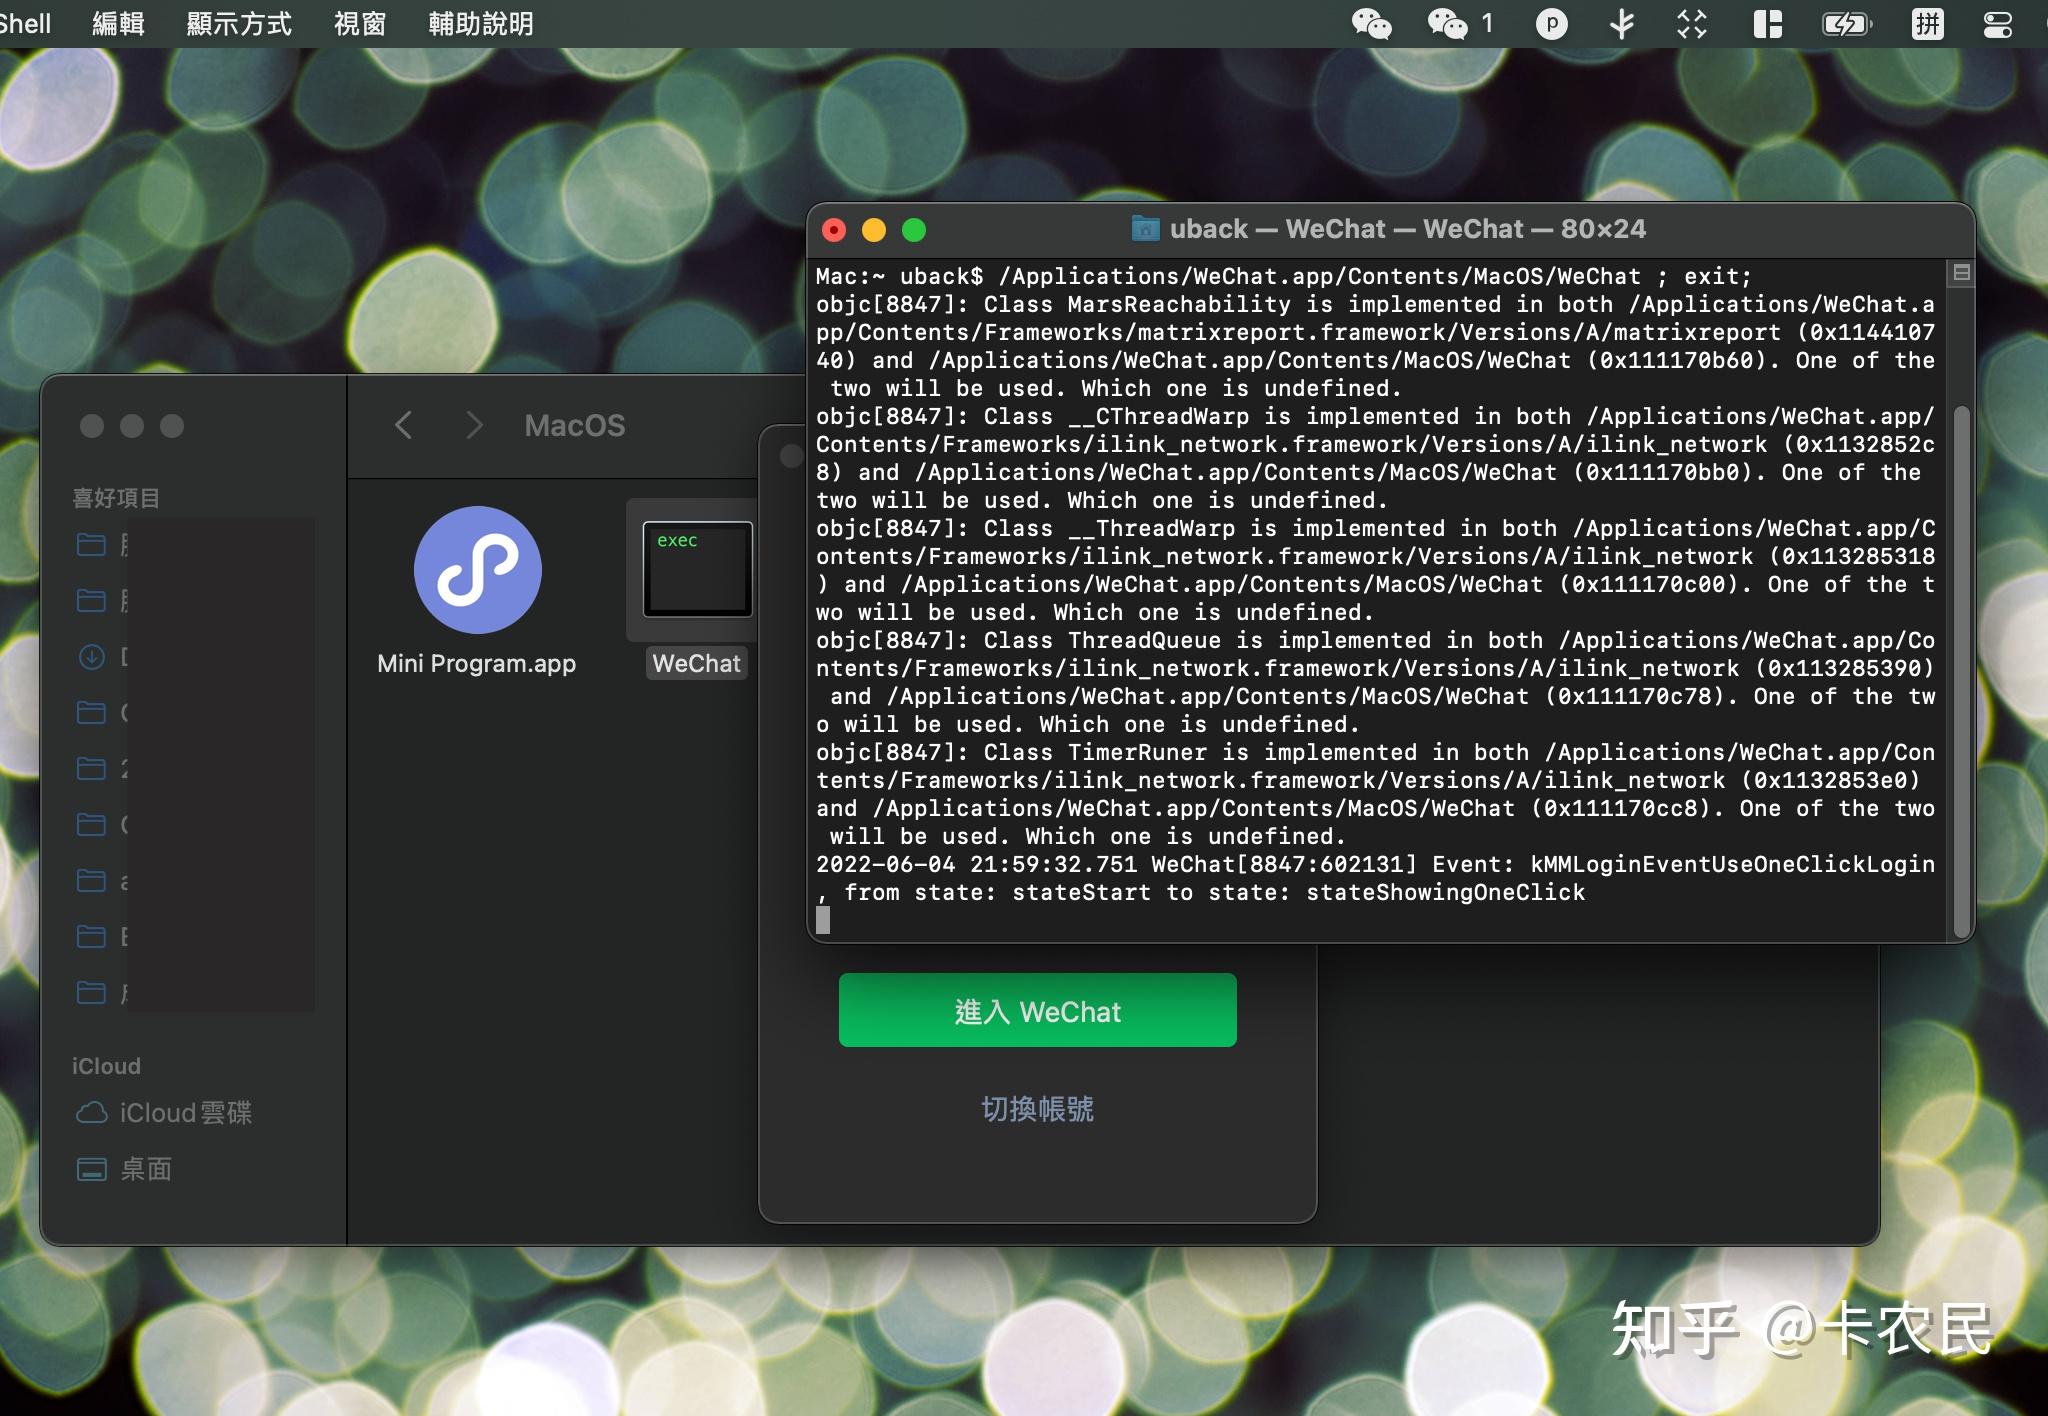Open the 輔助說明 menu

(480, 23)
